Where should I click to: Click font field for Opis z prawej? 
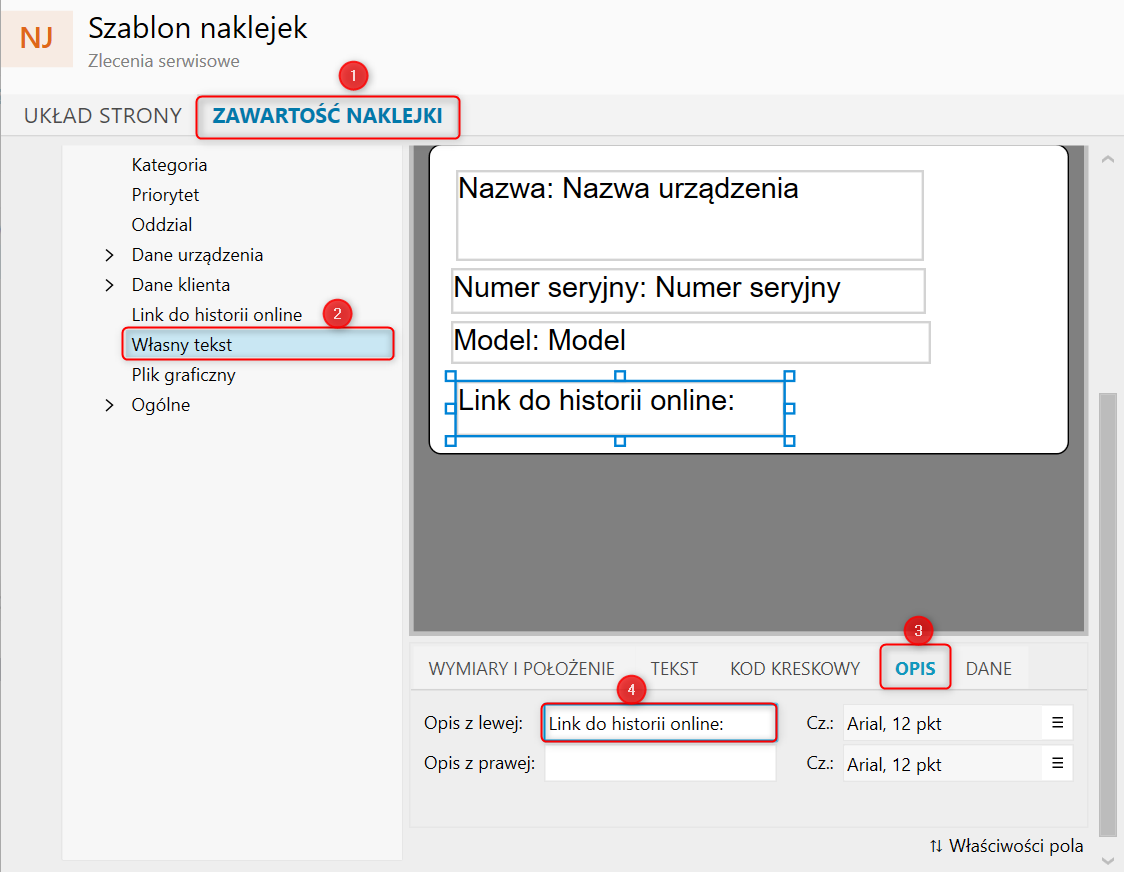(x=943, y=764)
